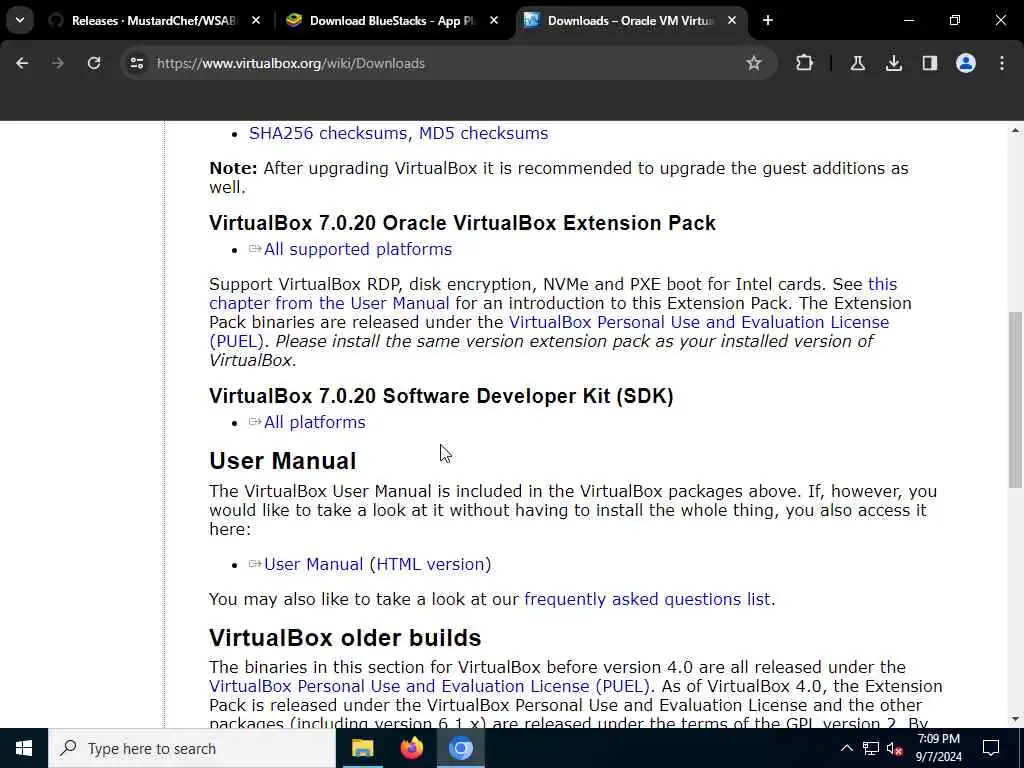The image size is (1024, 768).
Task: Download Extension Pack All supported platforms
Action: [357, 249]
